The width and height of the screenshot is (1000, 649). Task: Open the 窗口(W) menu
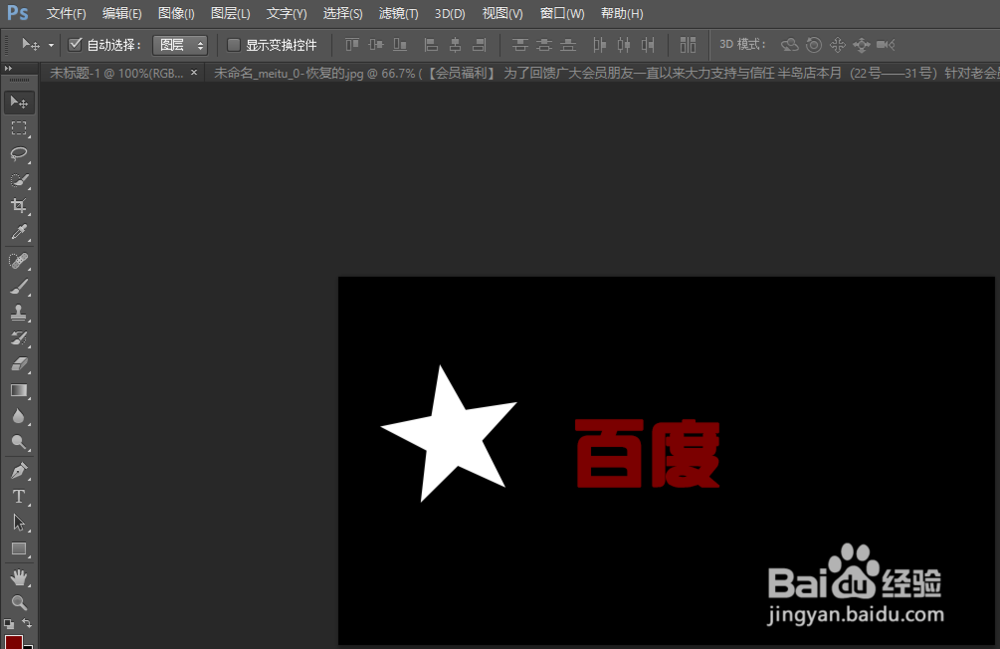point(562,13)
